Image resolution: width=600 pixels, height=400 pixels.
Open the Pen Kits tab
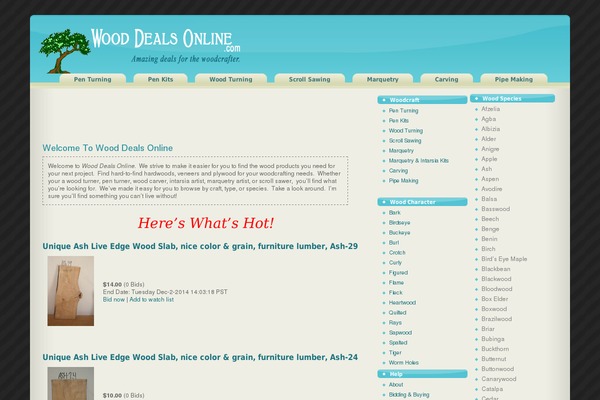point(160,79)
